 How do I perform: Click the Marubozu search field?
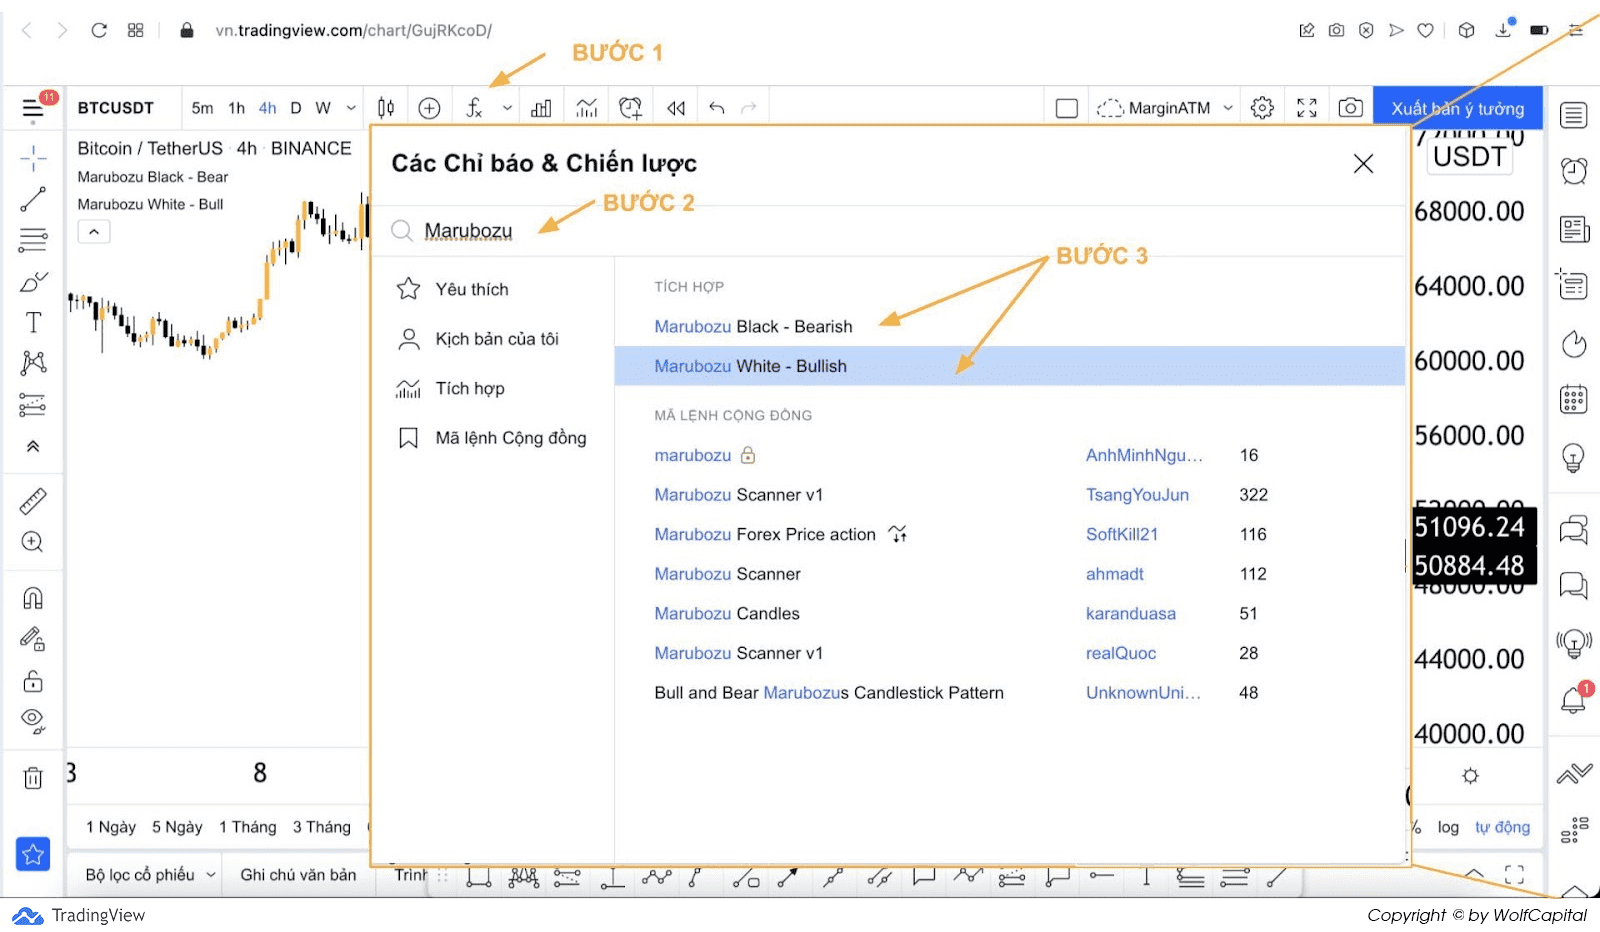pyautogui.click(x=888, y=231)
